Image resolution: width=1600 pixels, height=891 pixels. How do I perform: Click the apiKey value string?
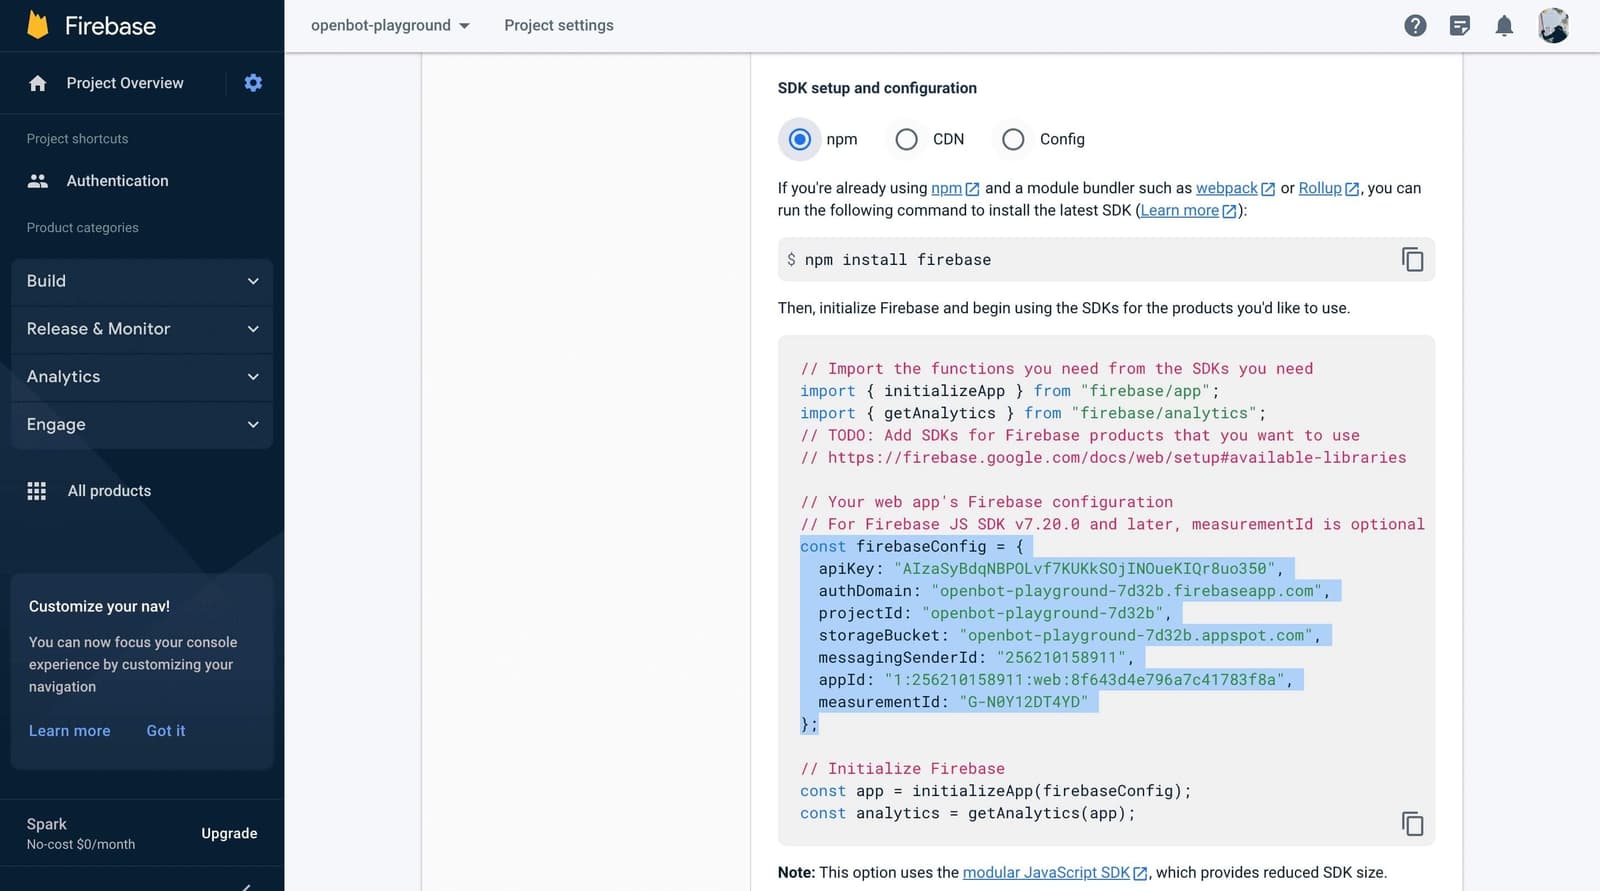click(1085, 569)
